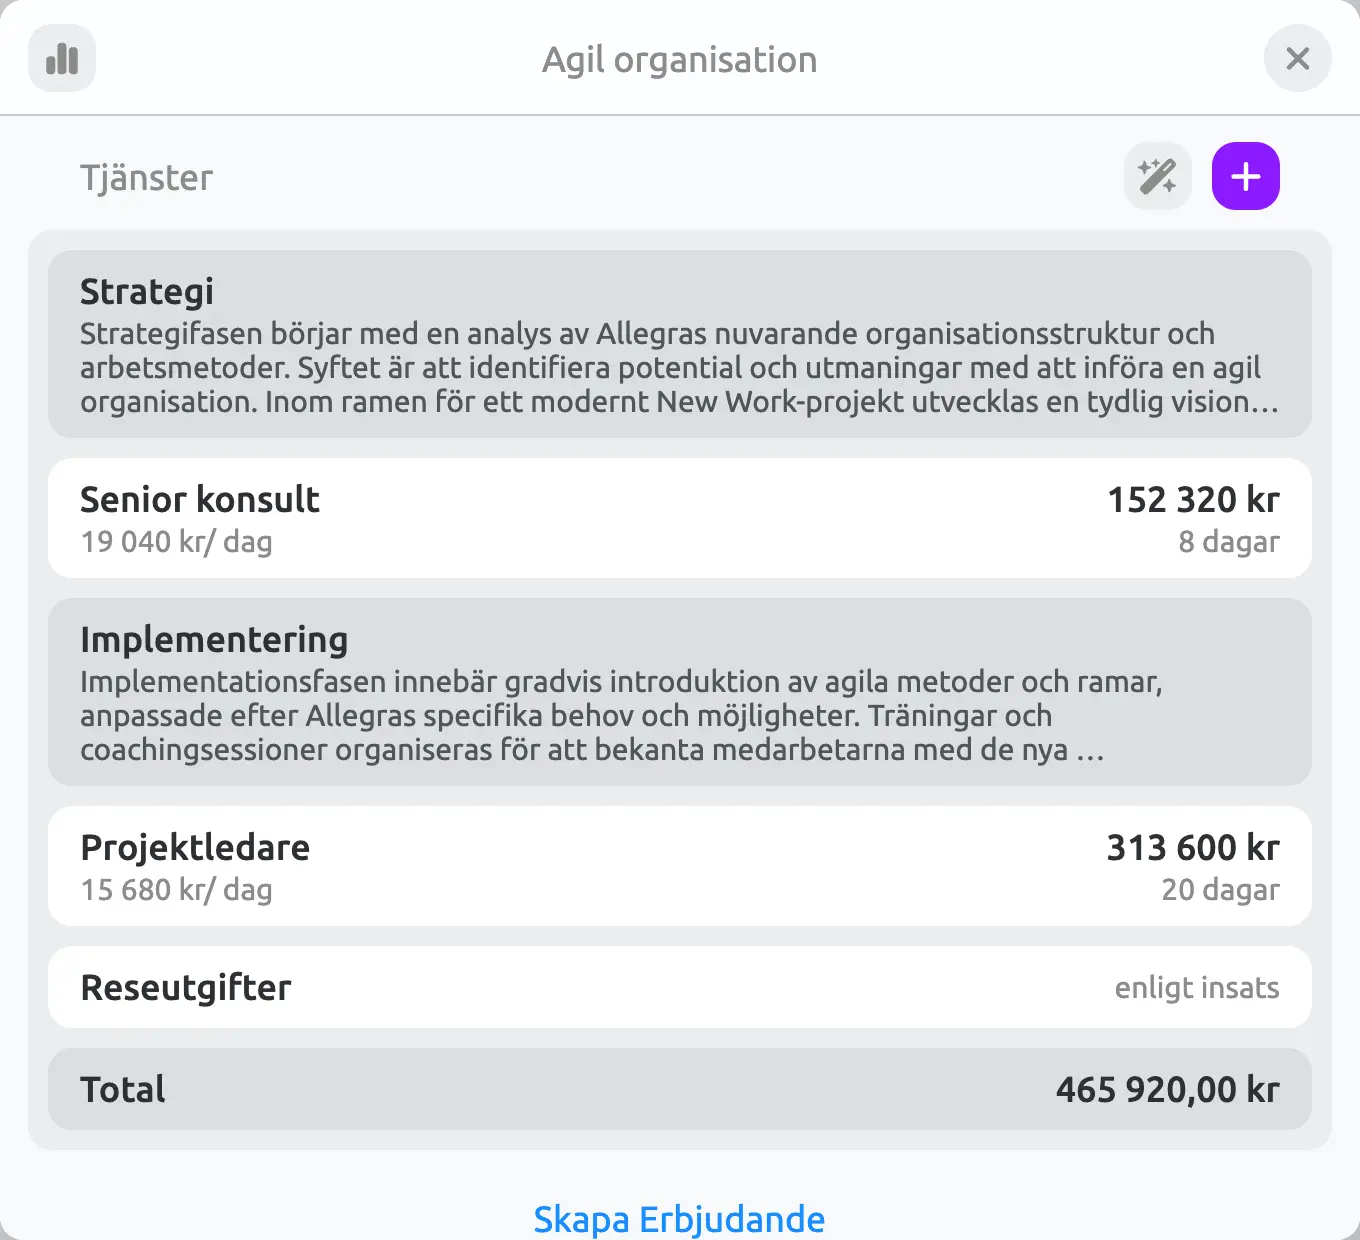Click the 19 040 kr/ dag rate
Viewport: 1360px width, 1240px height.
176,542
